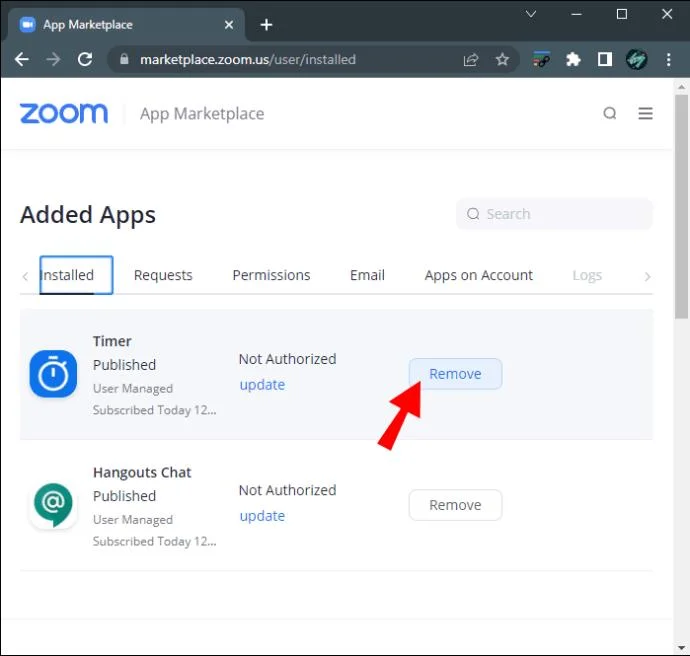The image size is (690, 656).
Task: Open the Email tab
Action: point(367,275)
